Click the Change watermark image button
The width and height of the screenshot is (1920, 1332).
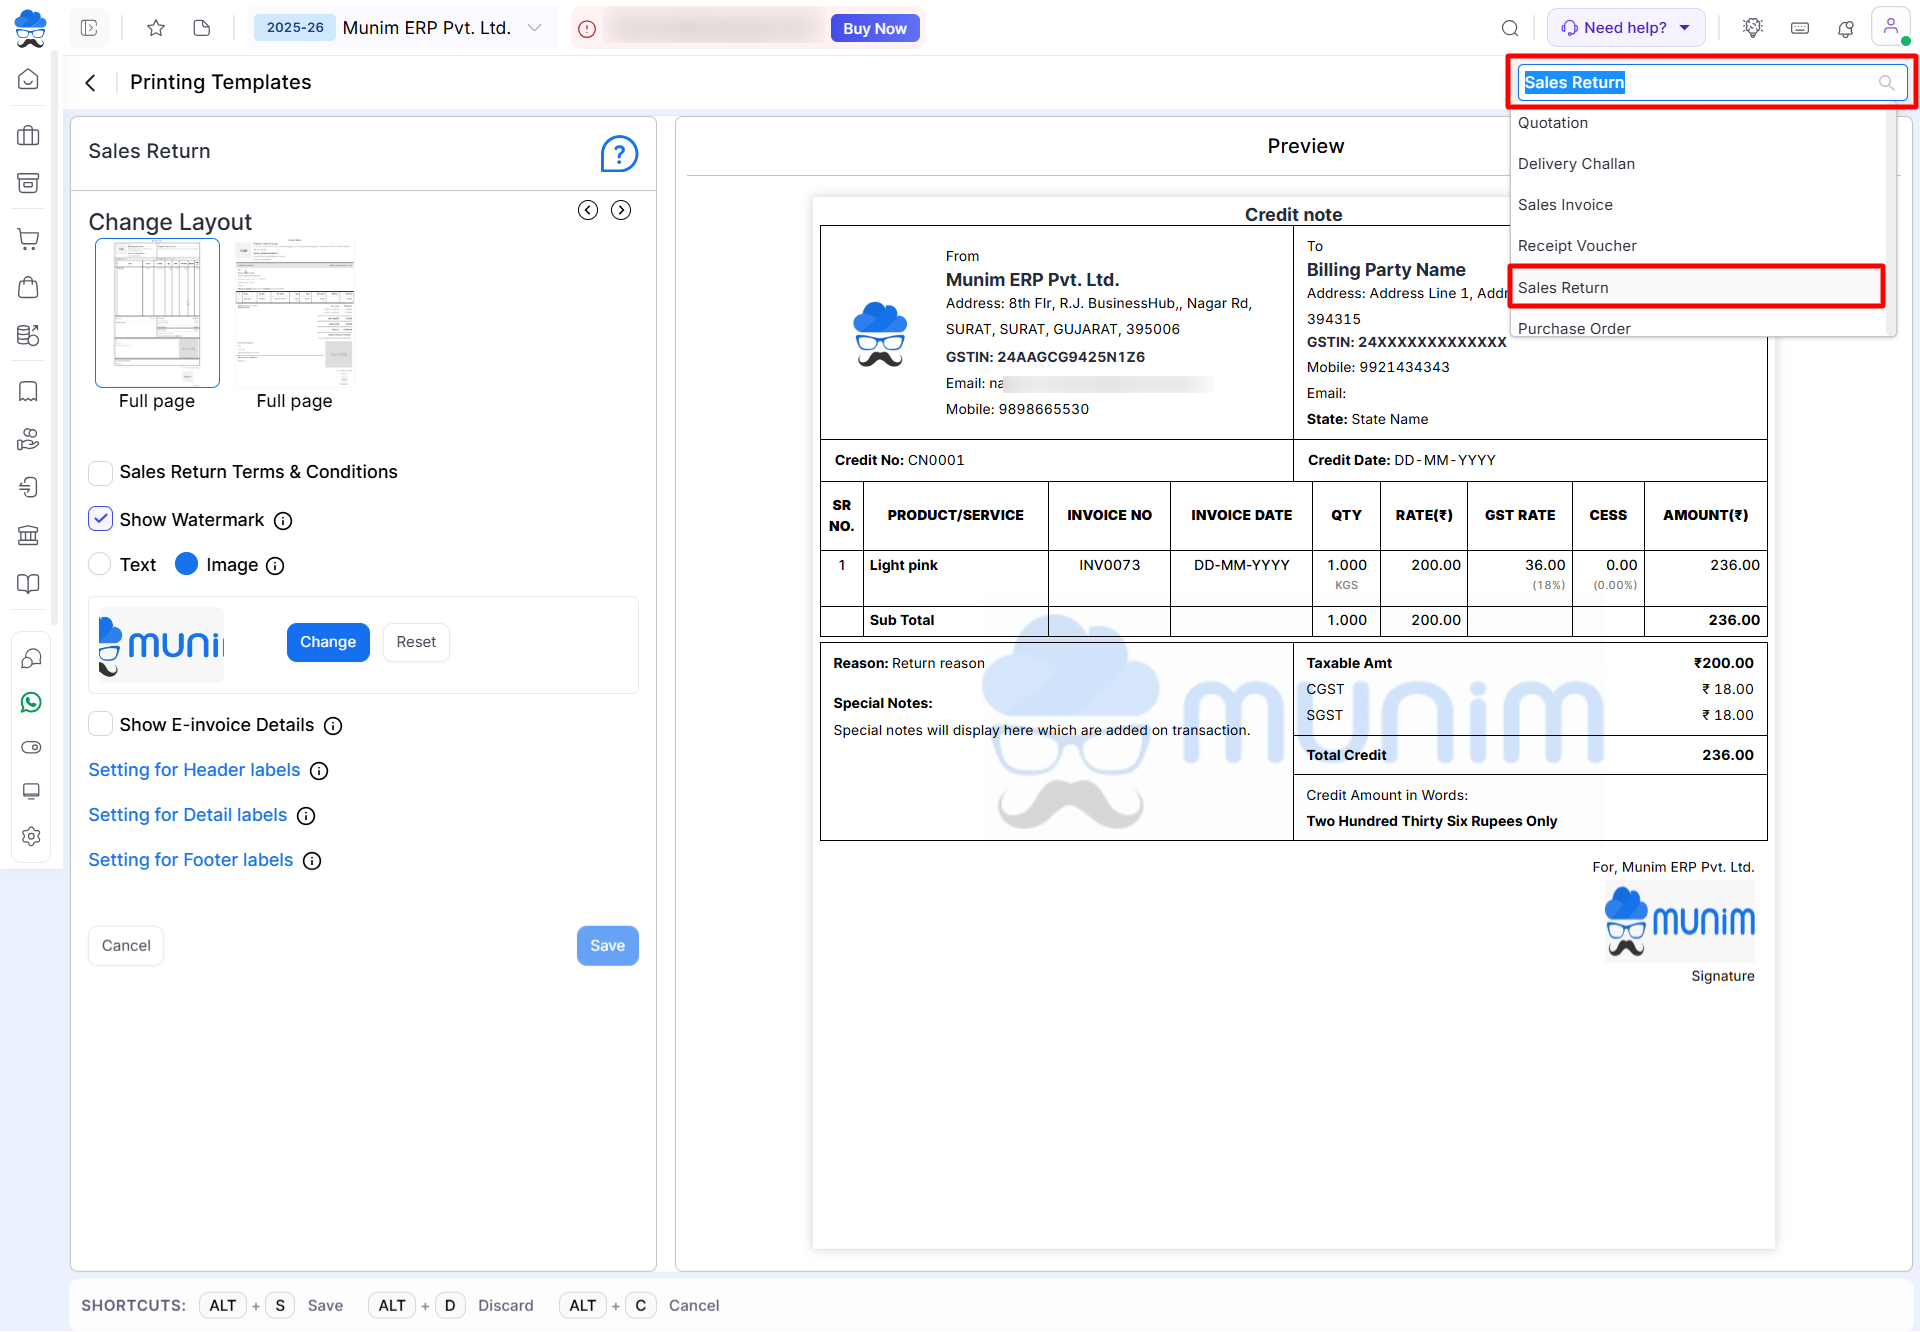(x=328, y=642)
